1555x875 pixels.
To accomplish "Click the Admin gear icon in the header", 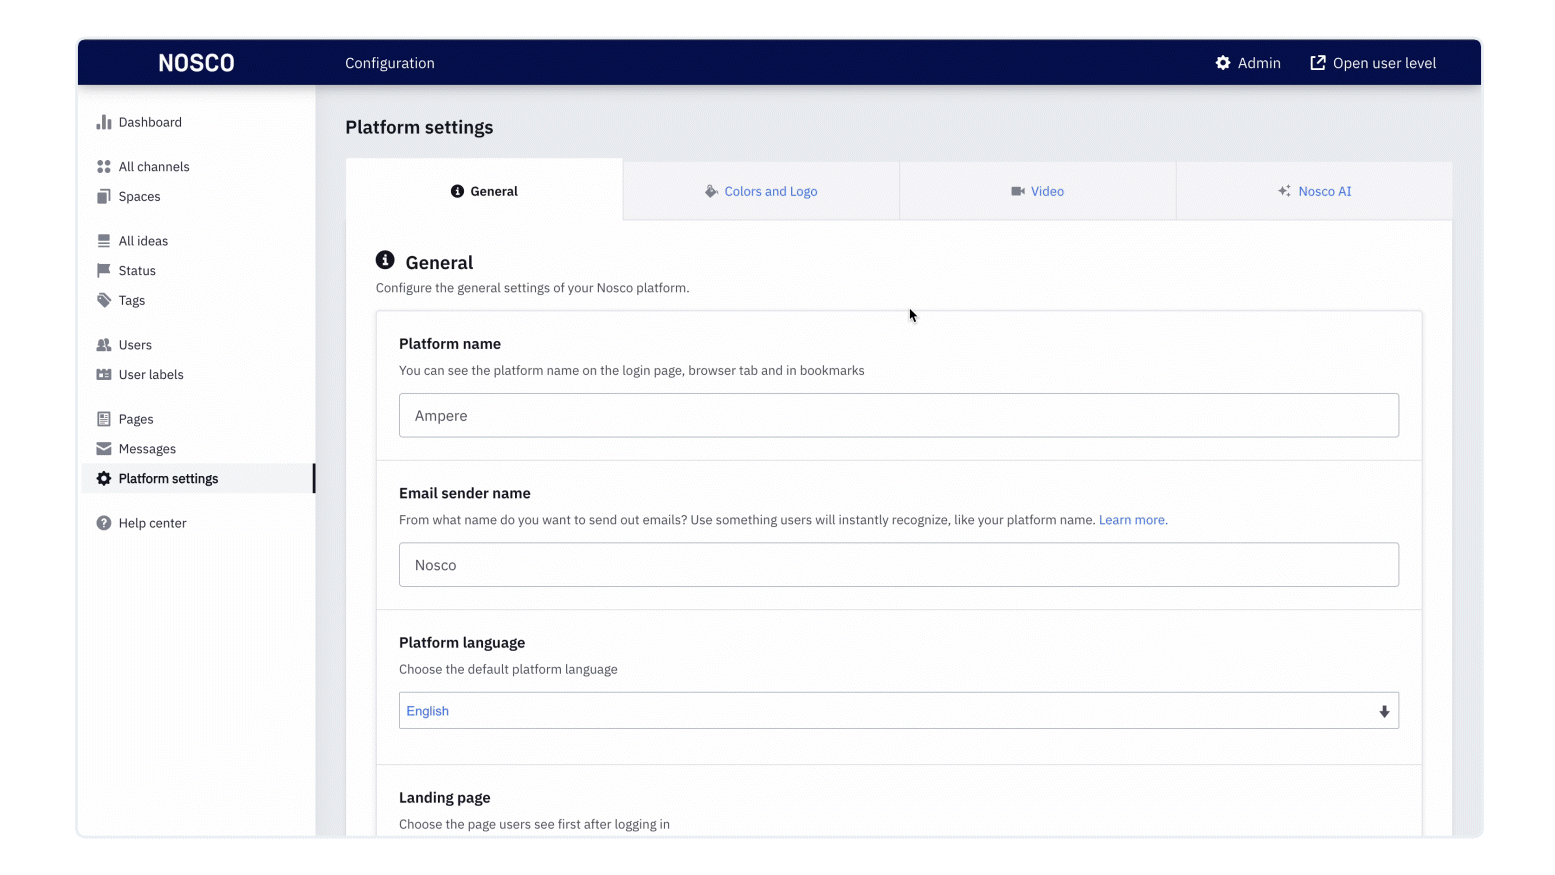I will click(x=1222, y=62).
